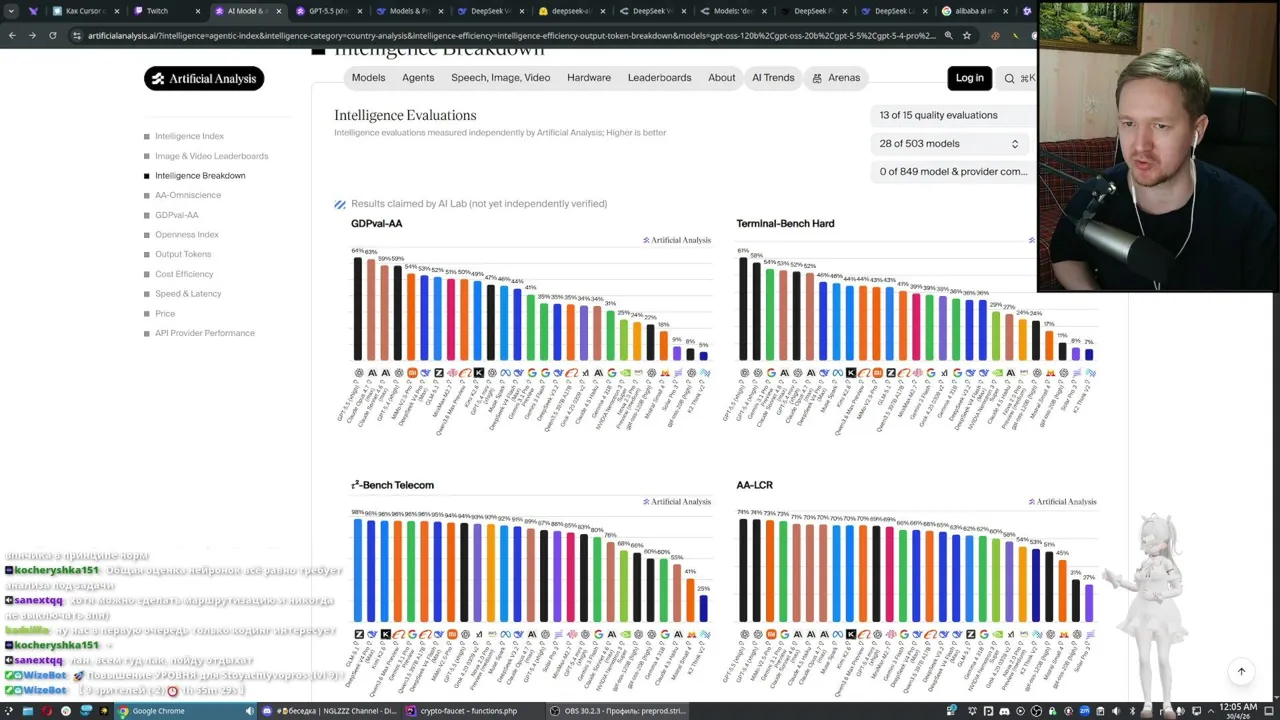Image resolution: width=1280 pixels, height=720 pixels.
Task: Click the browser forward arrow
Action: click(x=31, y=35)
